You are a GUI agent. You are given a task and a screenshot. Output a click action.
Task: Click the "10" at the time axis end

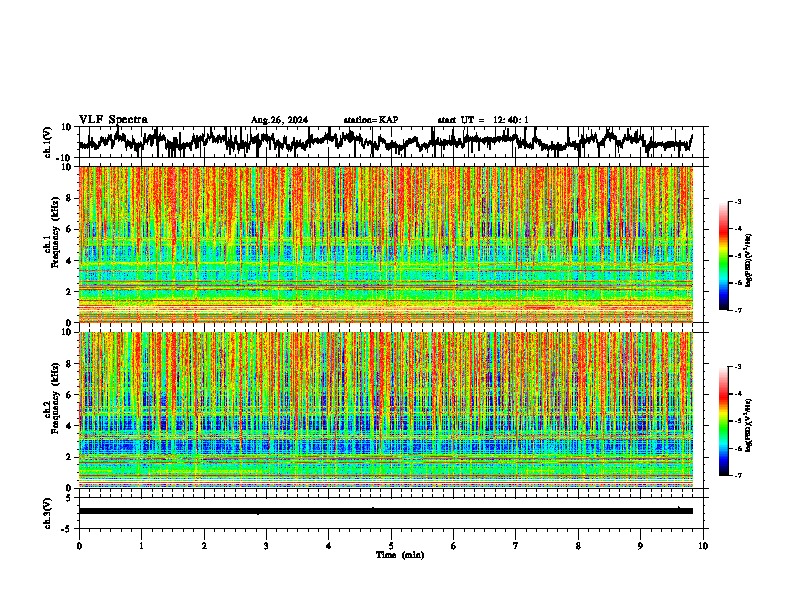703,546
